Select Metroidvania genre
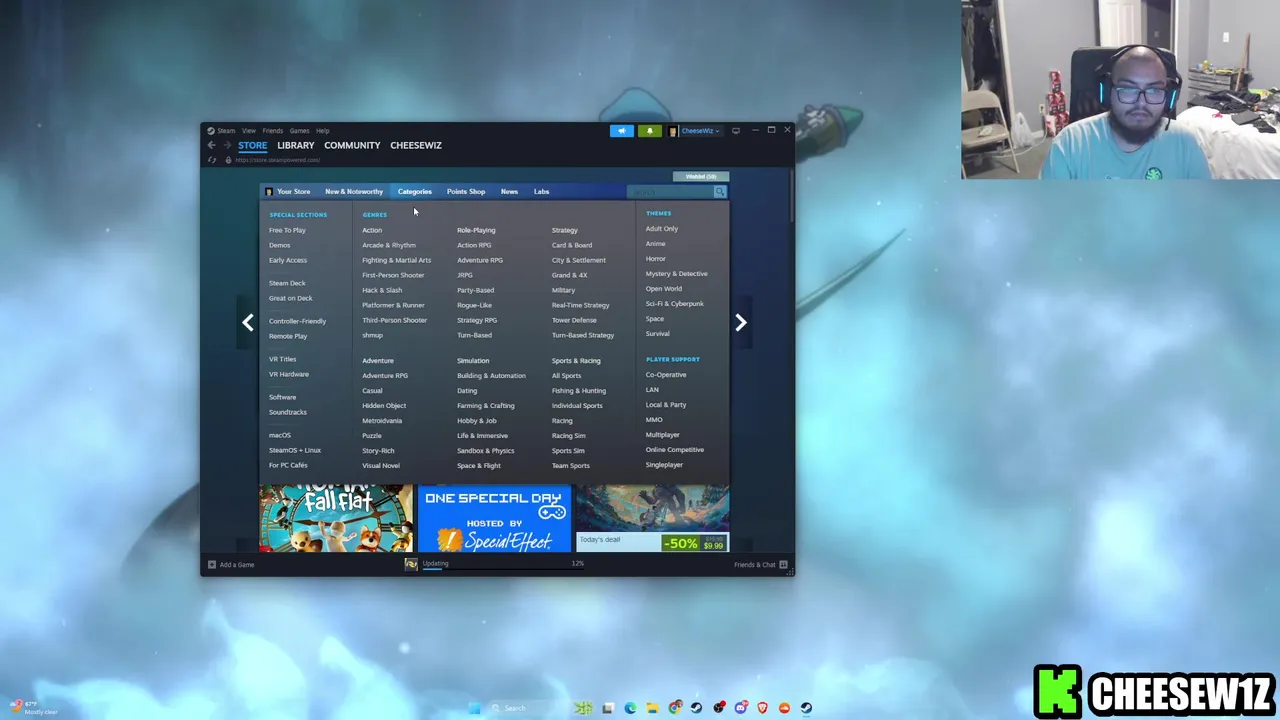Screen dimensions: 1280x720 pos(382,421)
